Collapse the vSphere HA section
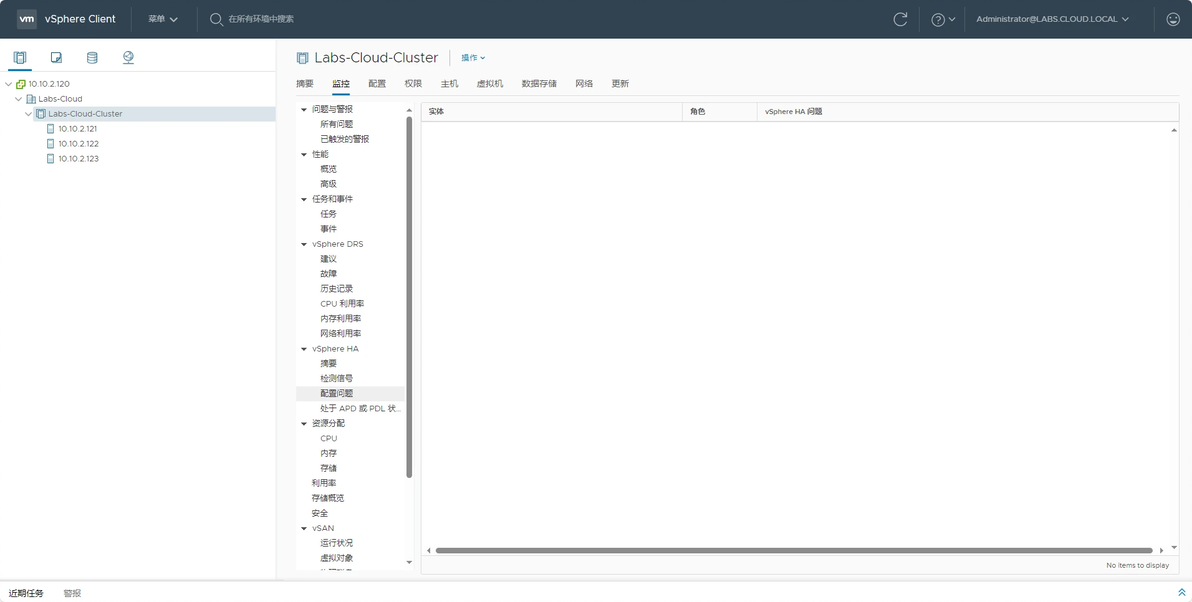Screen dimensions: 1192x602 click(x=304, y=349)
